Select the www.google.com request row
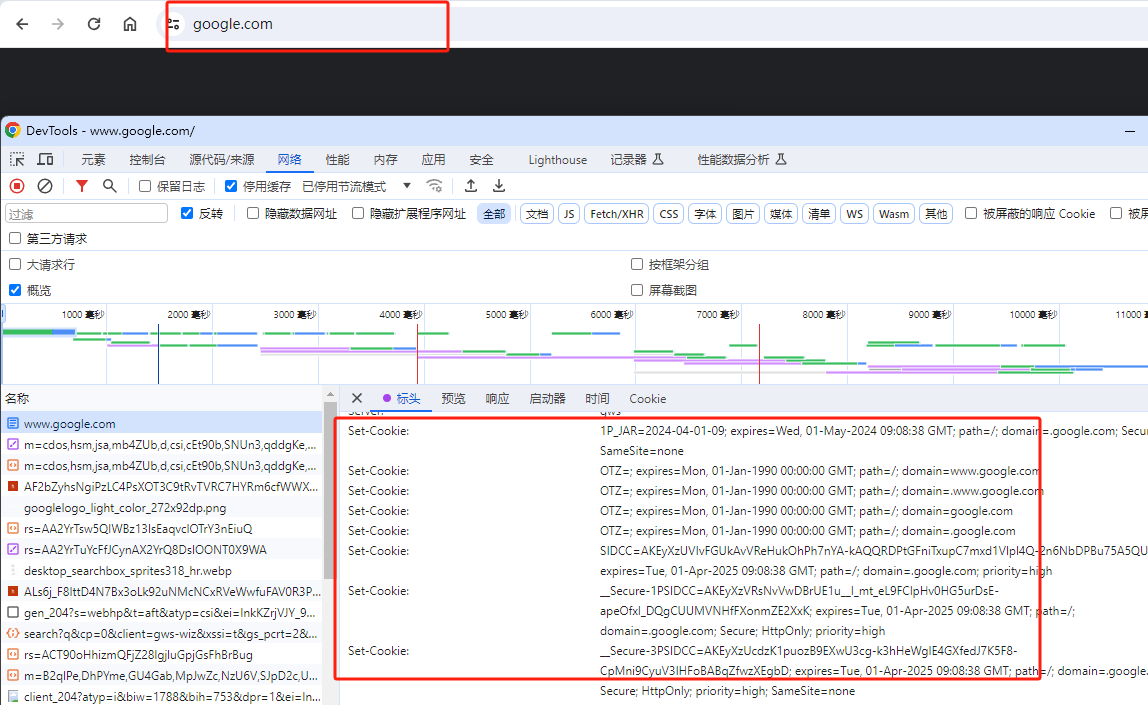The height and width of the screenshot is (705, 1148). pos(161,423)
